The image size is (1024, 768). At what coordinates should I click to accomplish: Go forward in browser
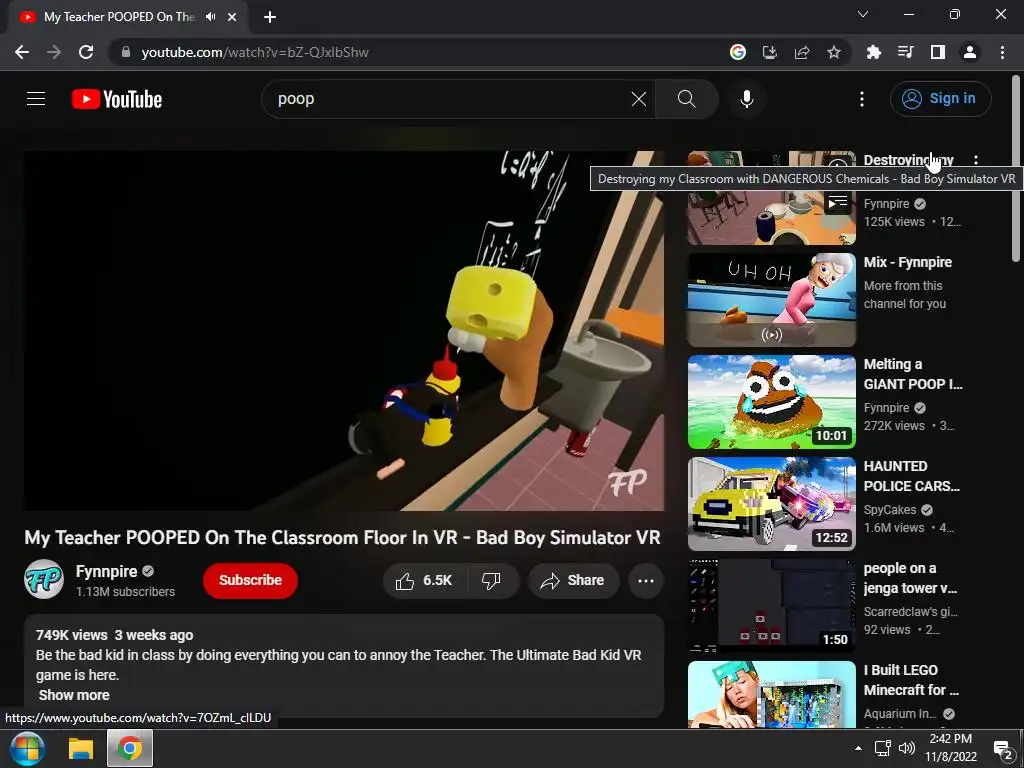(54, 52)
